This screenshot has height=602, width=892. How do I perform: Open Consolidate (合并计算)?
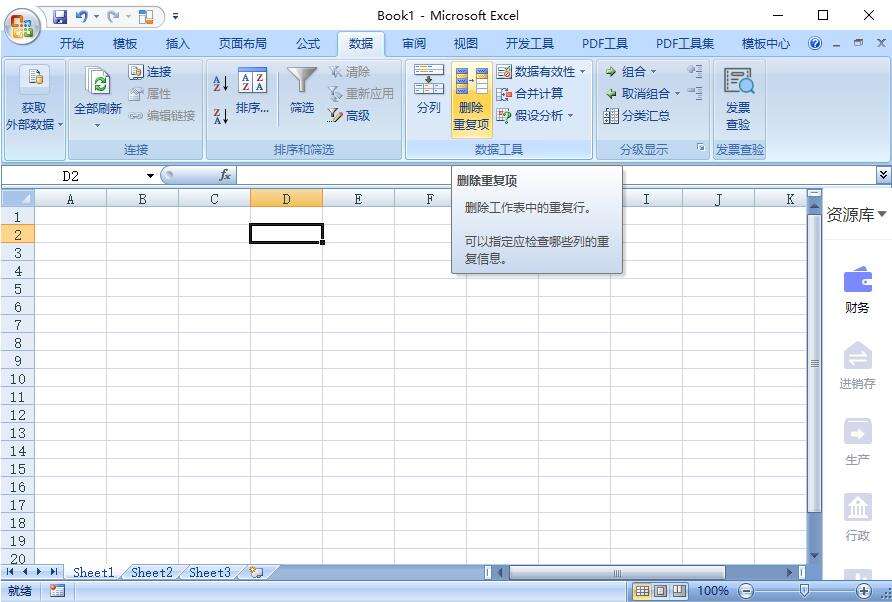click(x=530, y=93)
